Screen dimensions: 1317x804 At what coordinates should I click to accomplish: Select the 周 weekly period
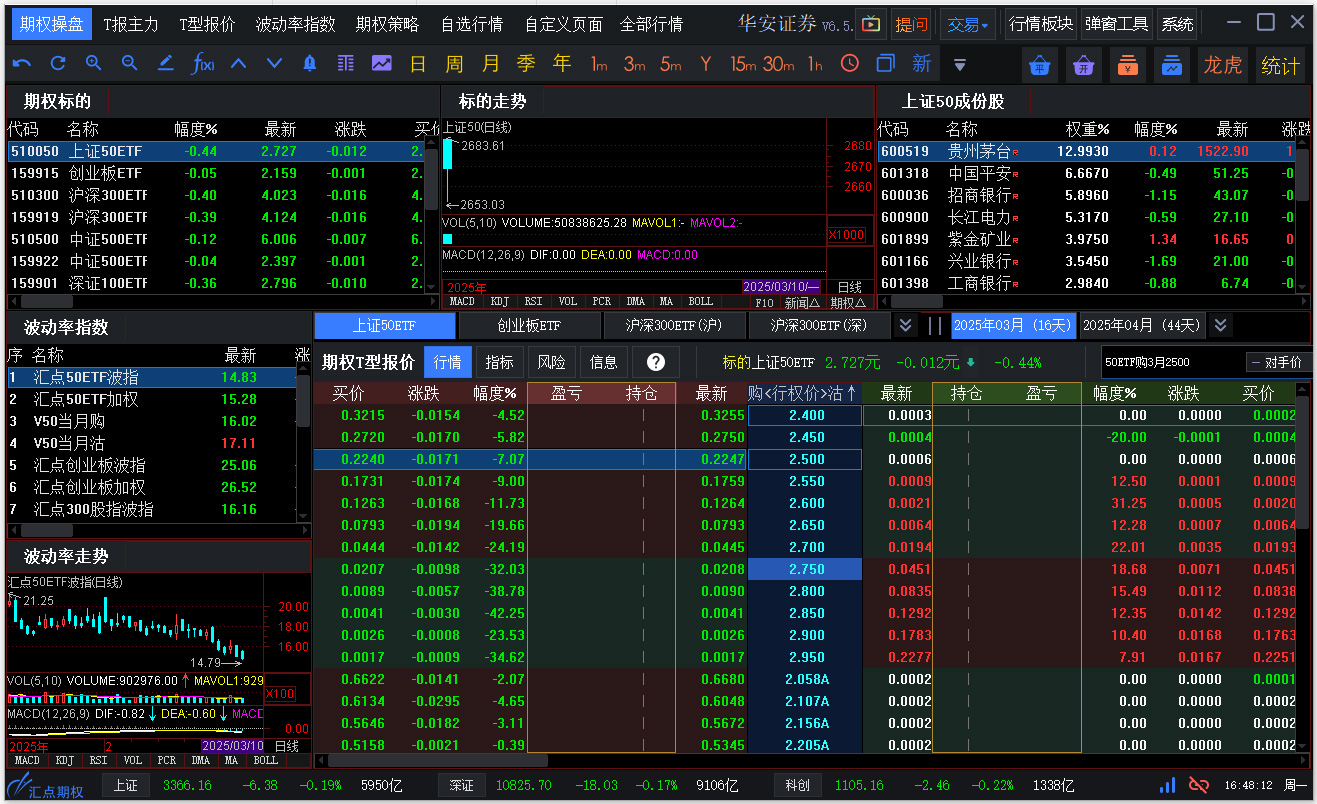(x=454, y=64)
